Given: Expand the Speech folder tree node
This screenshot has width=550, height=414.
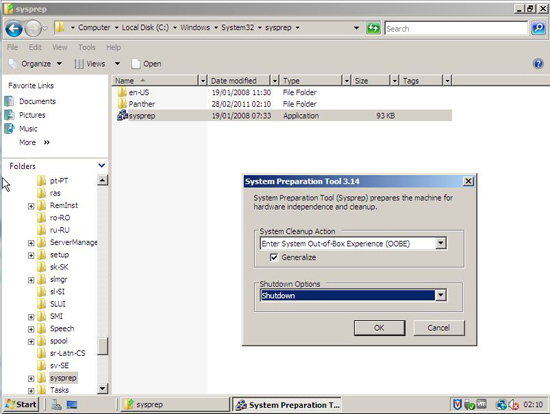Looking at the screenshot, I should tap(31, 329).
